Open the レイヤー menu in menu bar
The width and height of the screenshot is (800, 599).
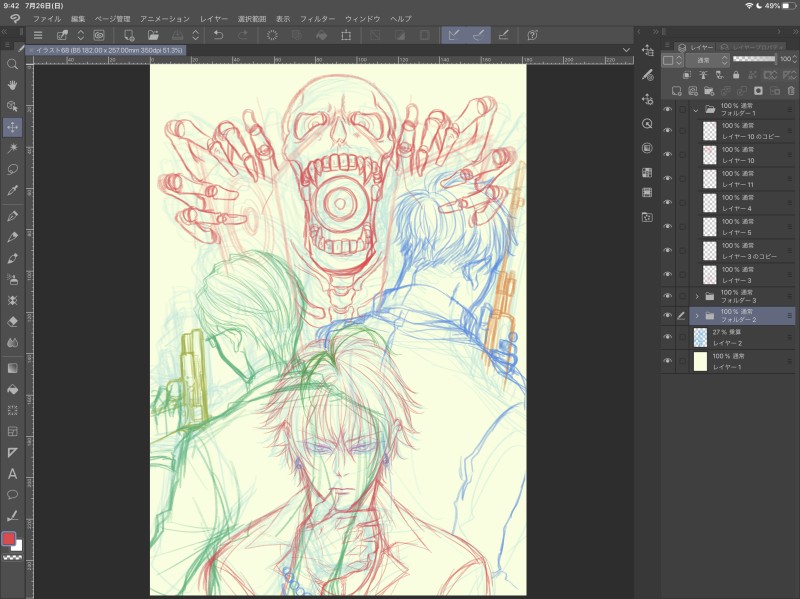[214, 19]
